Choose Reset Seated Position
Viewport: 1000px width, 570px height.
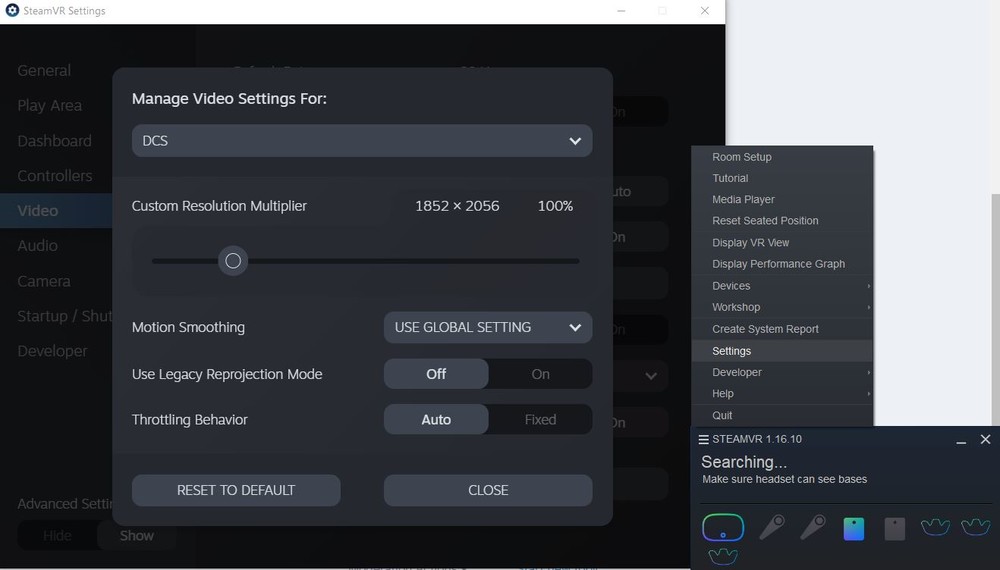pos(783,221)
